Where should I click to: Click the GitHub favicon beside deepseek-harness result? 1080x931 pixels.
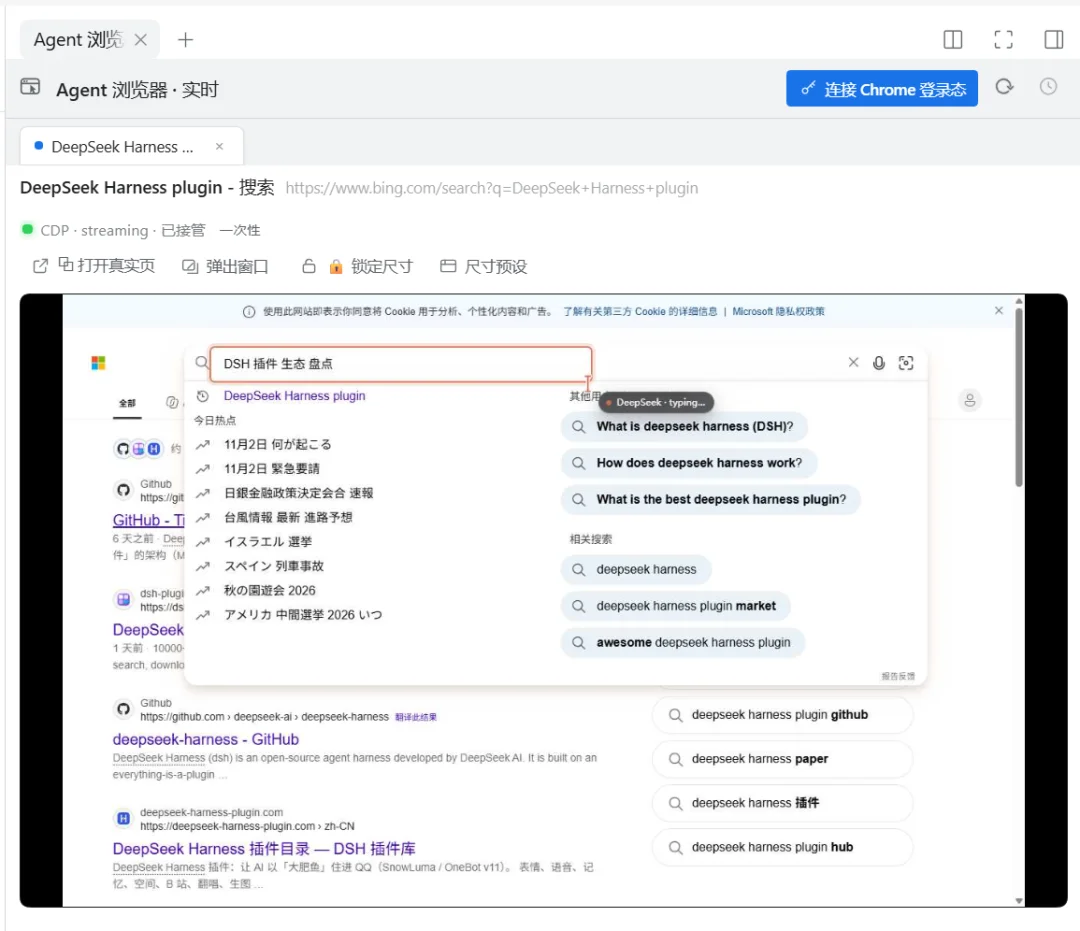(123, 709)
